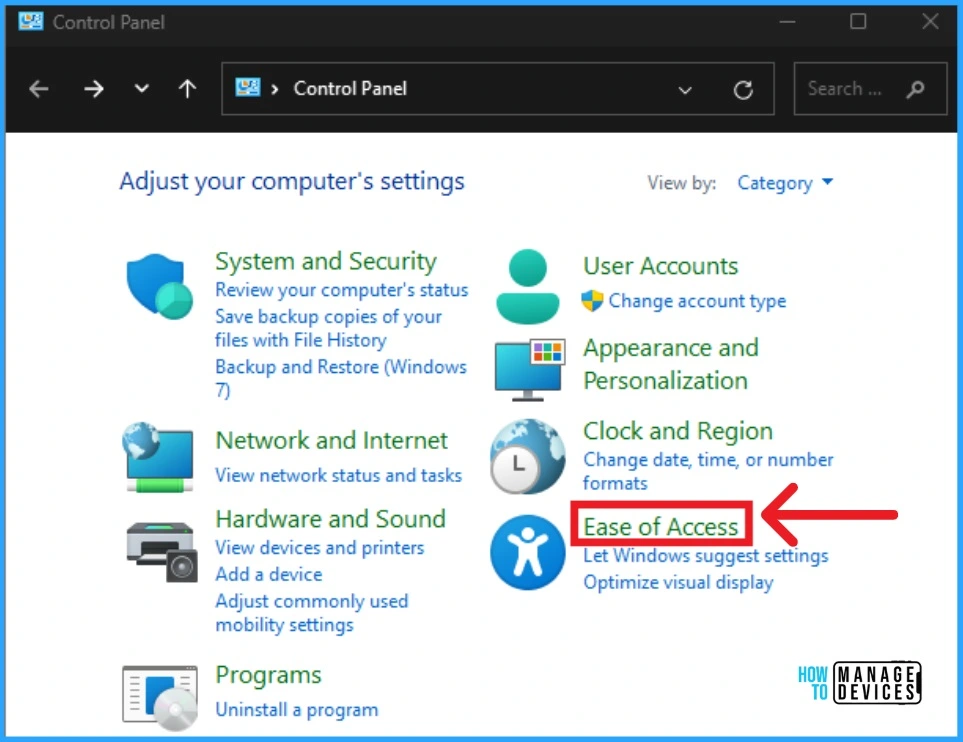The width and height of the screenshot is (963, 742).
Task: Open the recent locations dropdown chevron
Action: point(142,89)
